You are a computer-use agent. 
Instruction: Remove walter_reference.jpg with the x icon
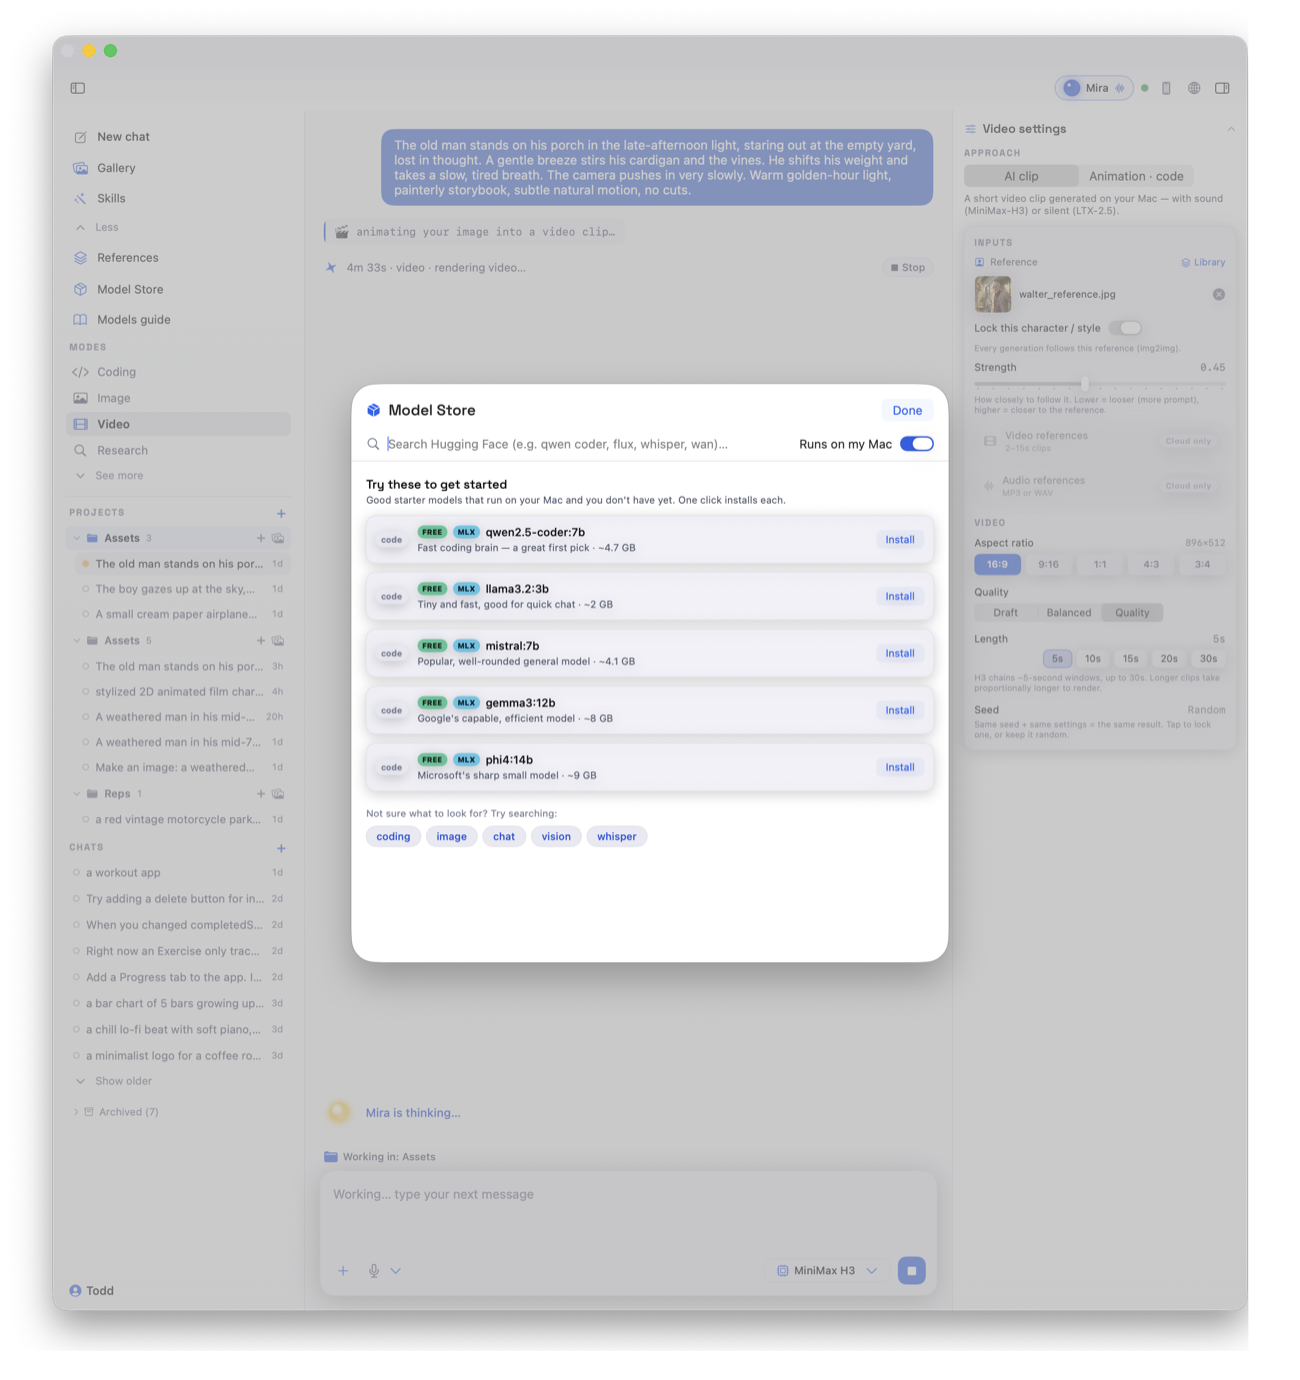click(x=1219, y=294)
